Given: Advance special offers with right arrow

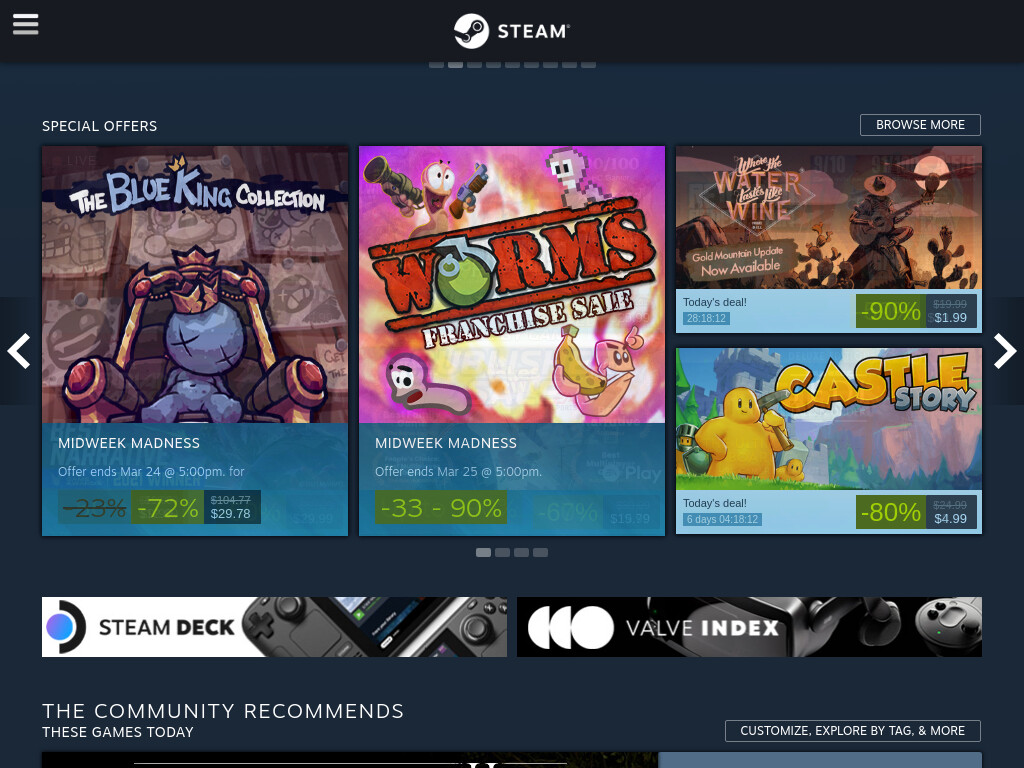Looking at the screenshot, I should 1004,351.
